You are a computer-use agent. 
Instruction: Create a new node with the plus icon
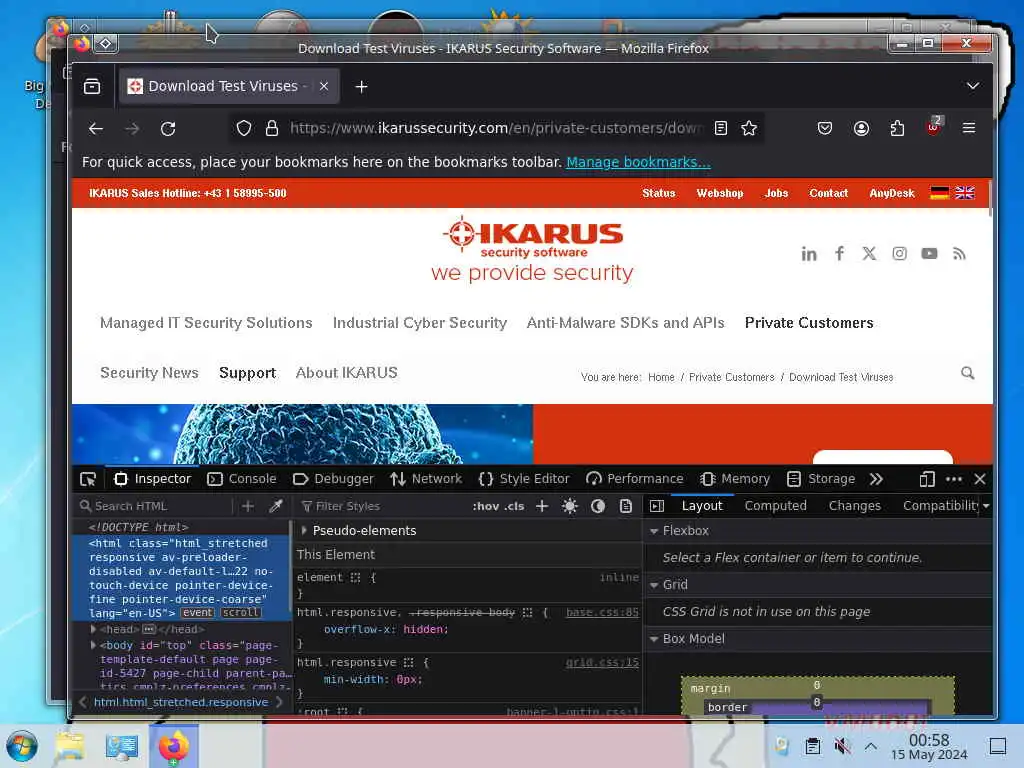(x=248, y=506)
